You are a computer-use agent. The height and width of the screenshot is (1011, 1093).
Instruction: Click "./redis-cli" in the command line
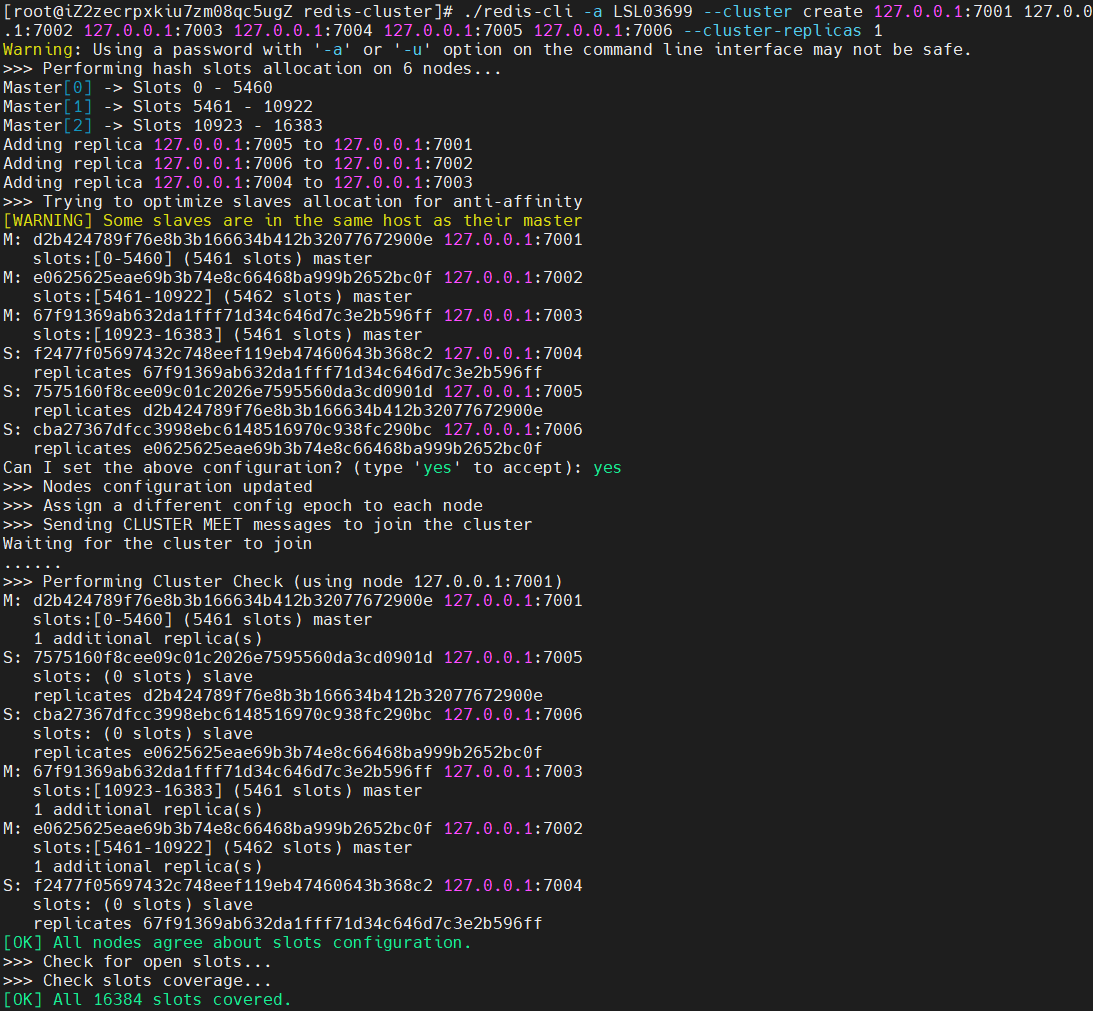(518, 12)
